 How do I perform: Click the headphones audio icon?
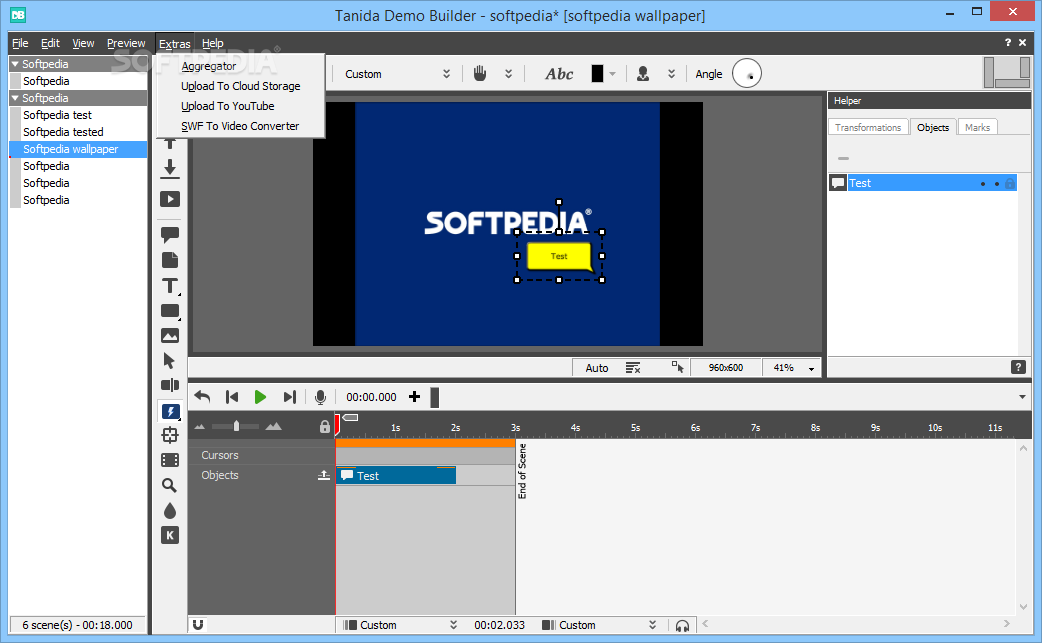[682, 626]
